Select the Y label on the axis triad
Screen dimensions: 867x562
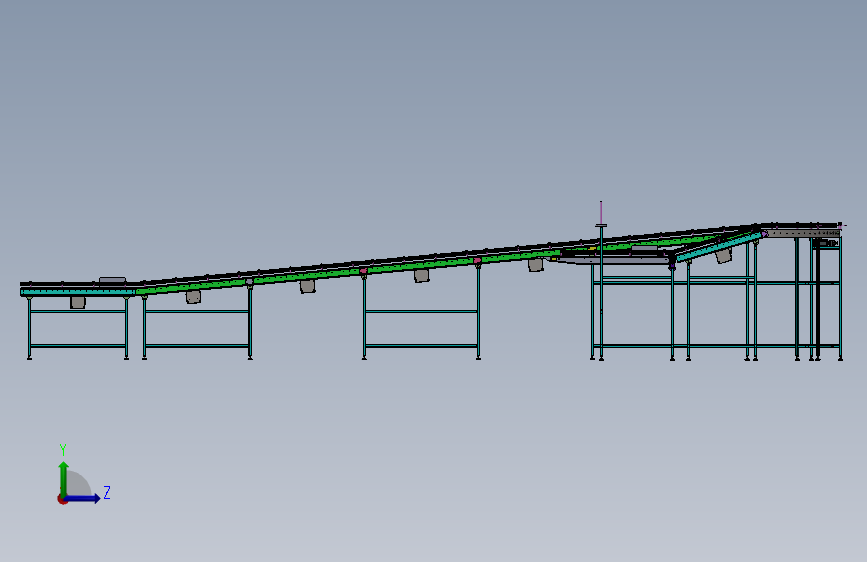(x=63, y=449)
